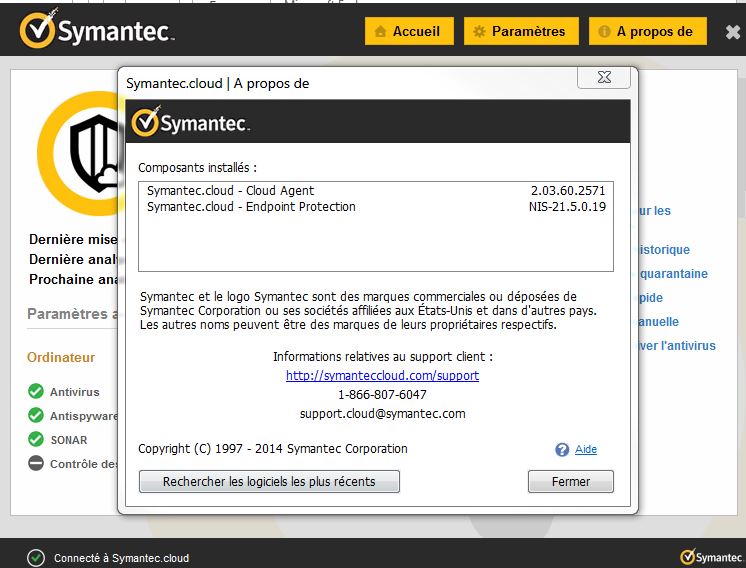Select the SONAR status item

pos(69,440)
